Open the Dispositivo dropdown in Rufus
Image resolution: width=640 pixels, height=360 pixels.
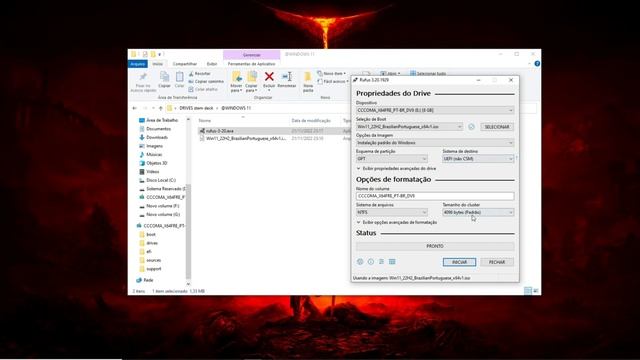pyautogui.click(x=435, y=110)
